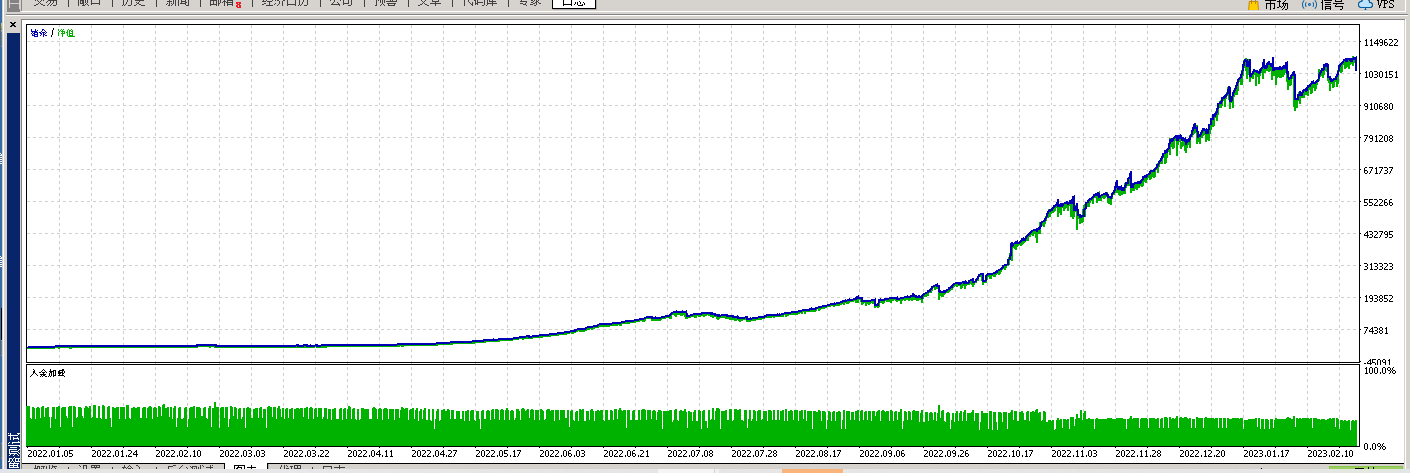Screen dimensions: 1410x473
Task: Open the 文章 (Articles) tab
Action: [429, 3]
